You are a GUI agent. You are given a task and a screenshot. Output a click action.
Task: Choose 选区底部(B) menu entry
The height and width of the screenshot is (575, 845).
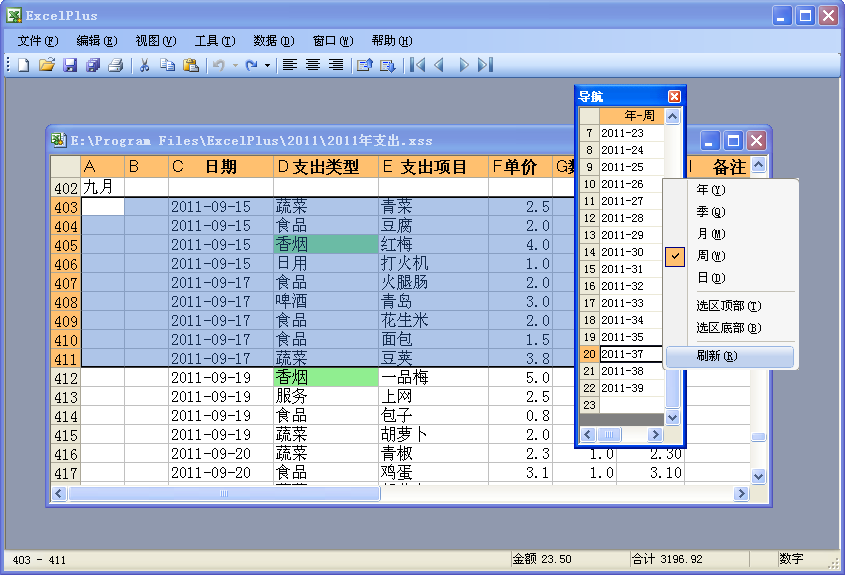point(730,328)
